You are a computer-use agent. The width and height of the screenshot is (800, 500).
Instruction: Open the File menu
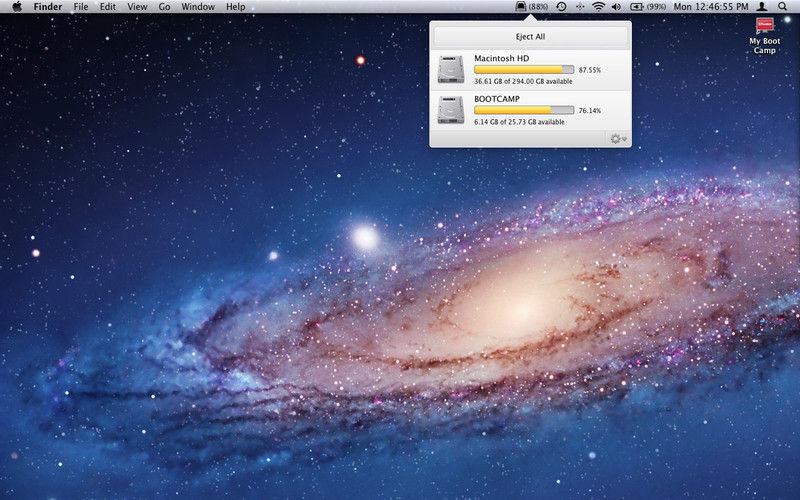[x=81, y=7]
